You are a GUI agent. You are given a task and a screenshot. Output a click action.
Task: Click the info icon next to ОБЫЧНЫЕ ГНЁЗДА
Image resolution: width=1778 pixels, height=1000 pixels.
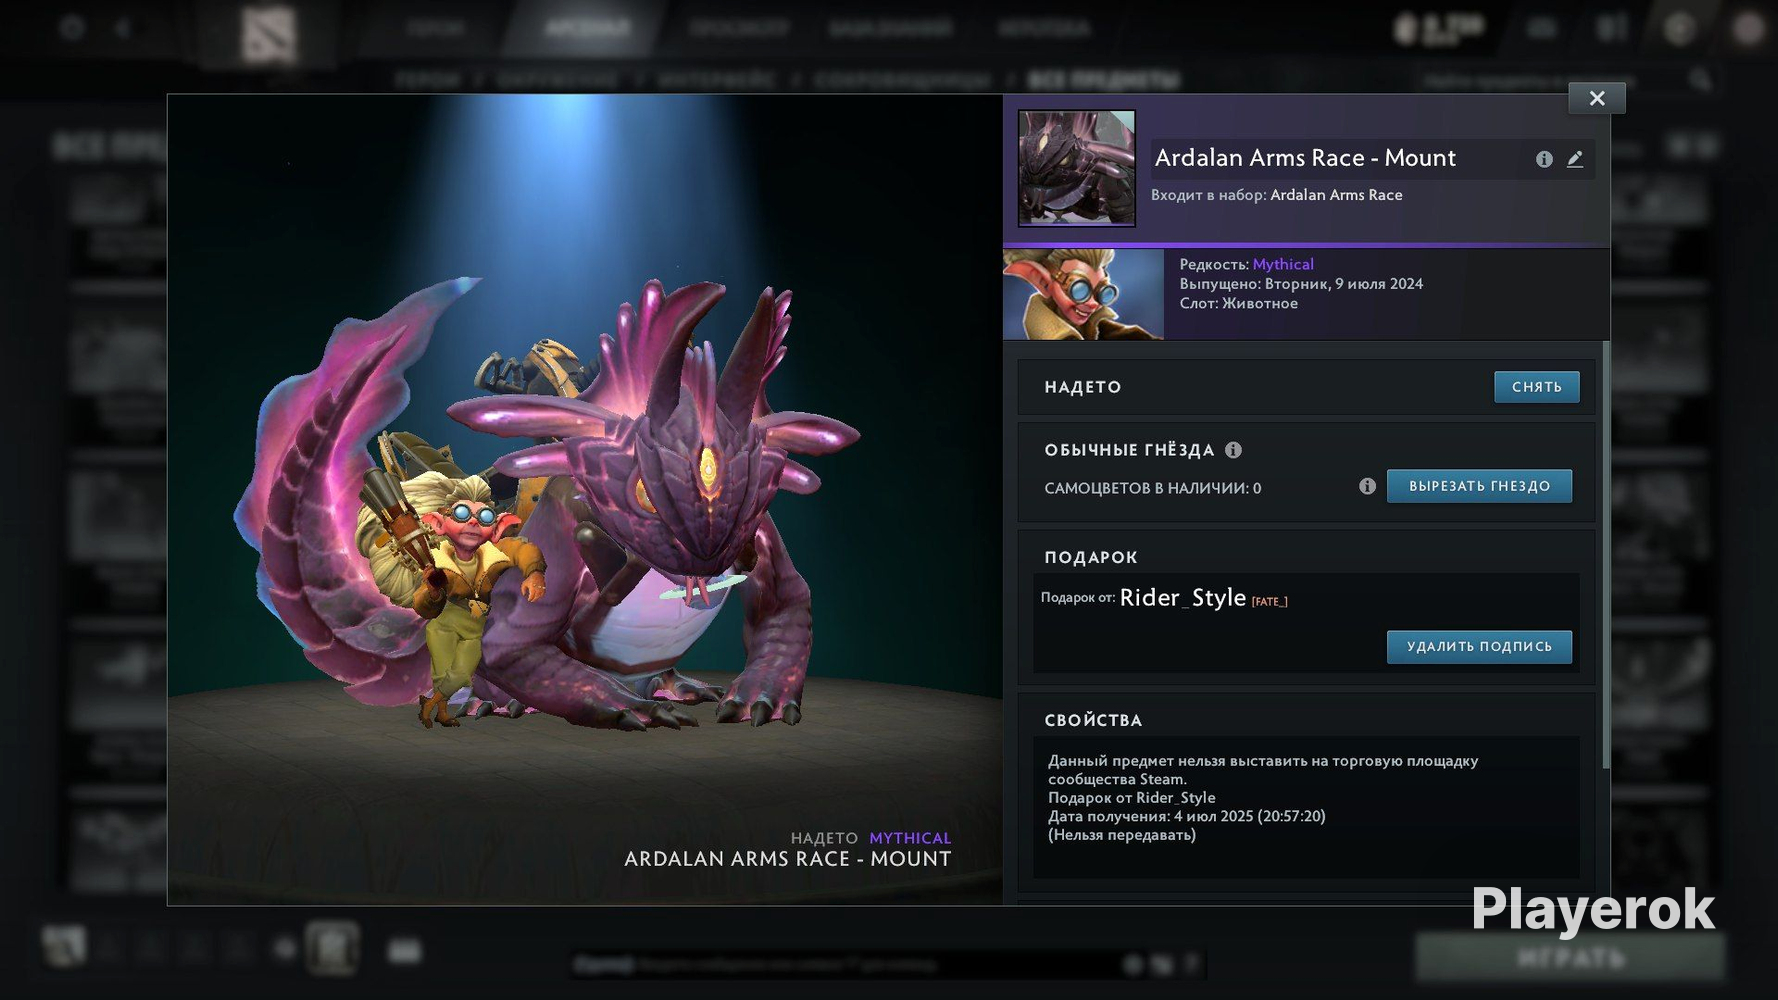tap(1233, 450)
